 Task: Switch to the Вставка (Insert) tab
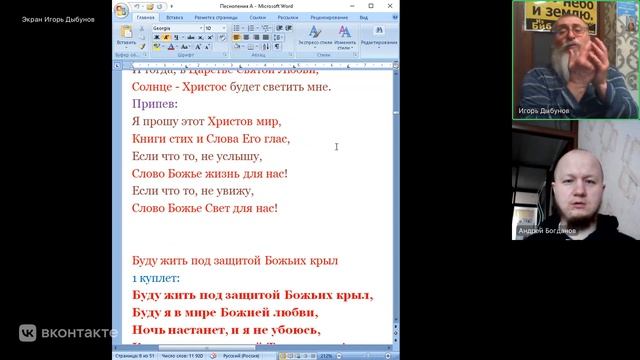(174, 18)
